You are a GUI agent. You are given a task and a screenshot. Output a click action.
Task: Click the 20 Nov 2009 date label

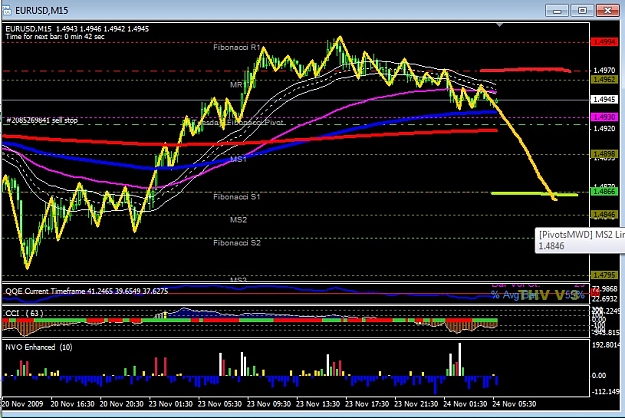[22, 404]
